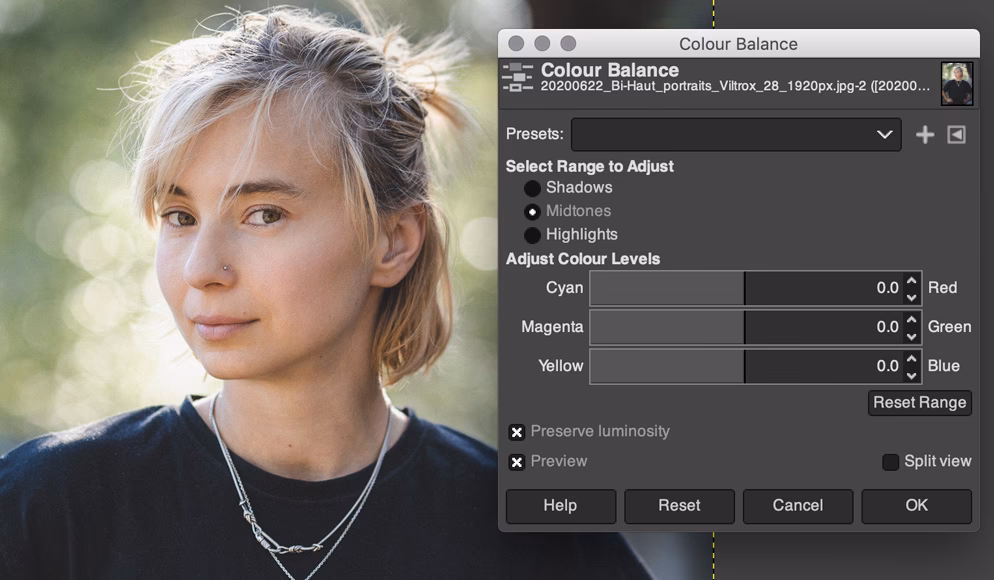Toggle Preserve luminosity checkbox
Screen dimensions: 994x580
coord(517,432)
